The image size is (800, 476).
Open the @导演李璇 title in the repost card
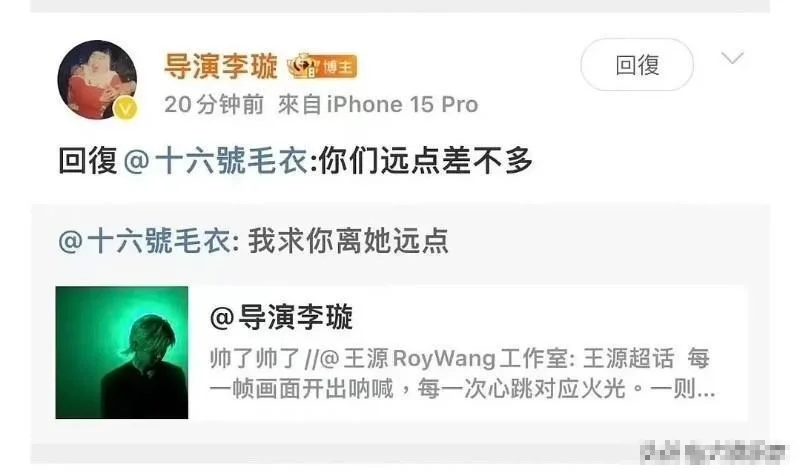[281, 317]
